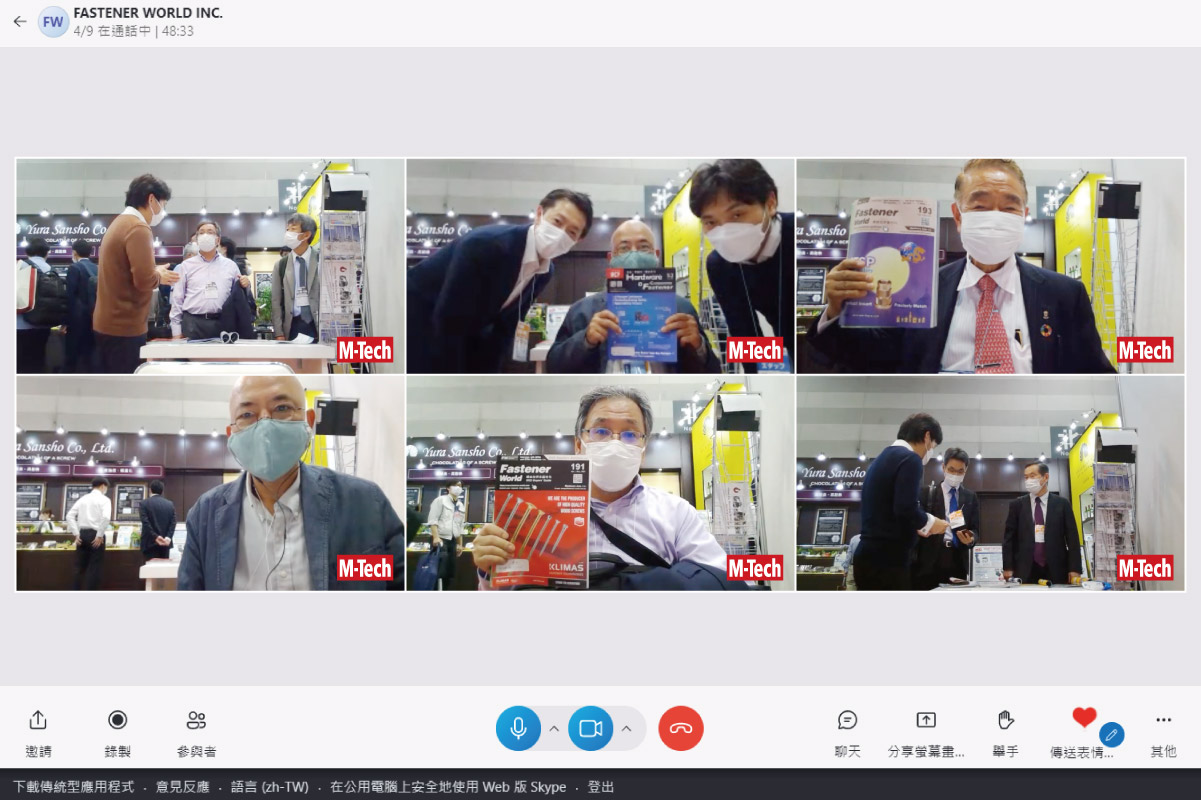
Task: Expand camera options chevron
Action: [626, 728]
